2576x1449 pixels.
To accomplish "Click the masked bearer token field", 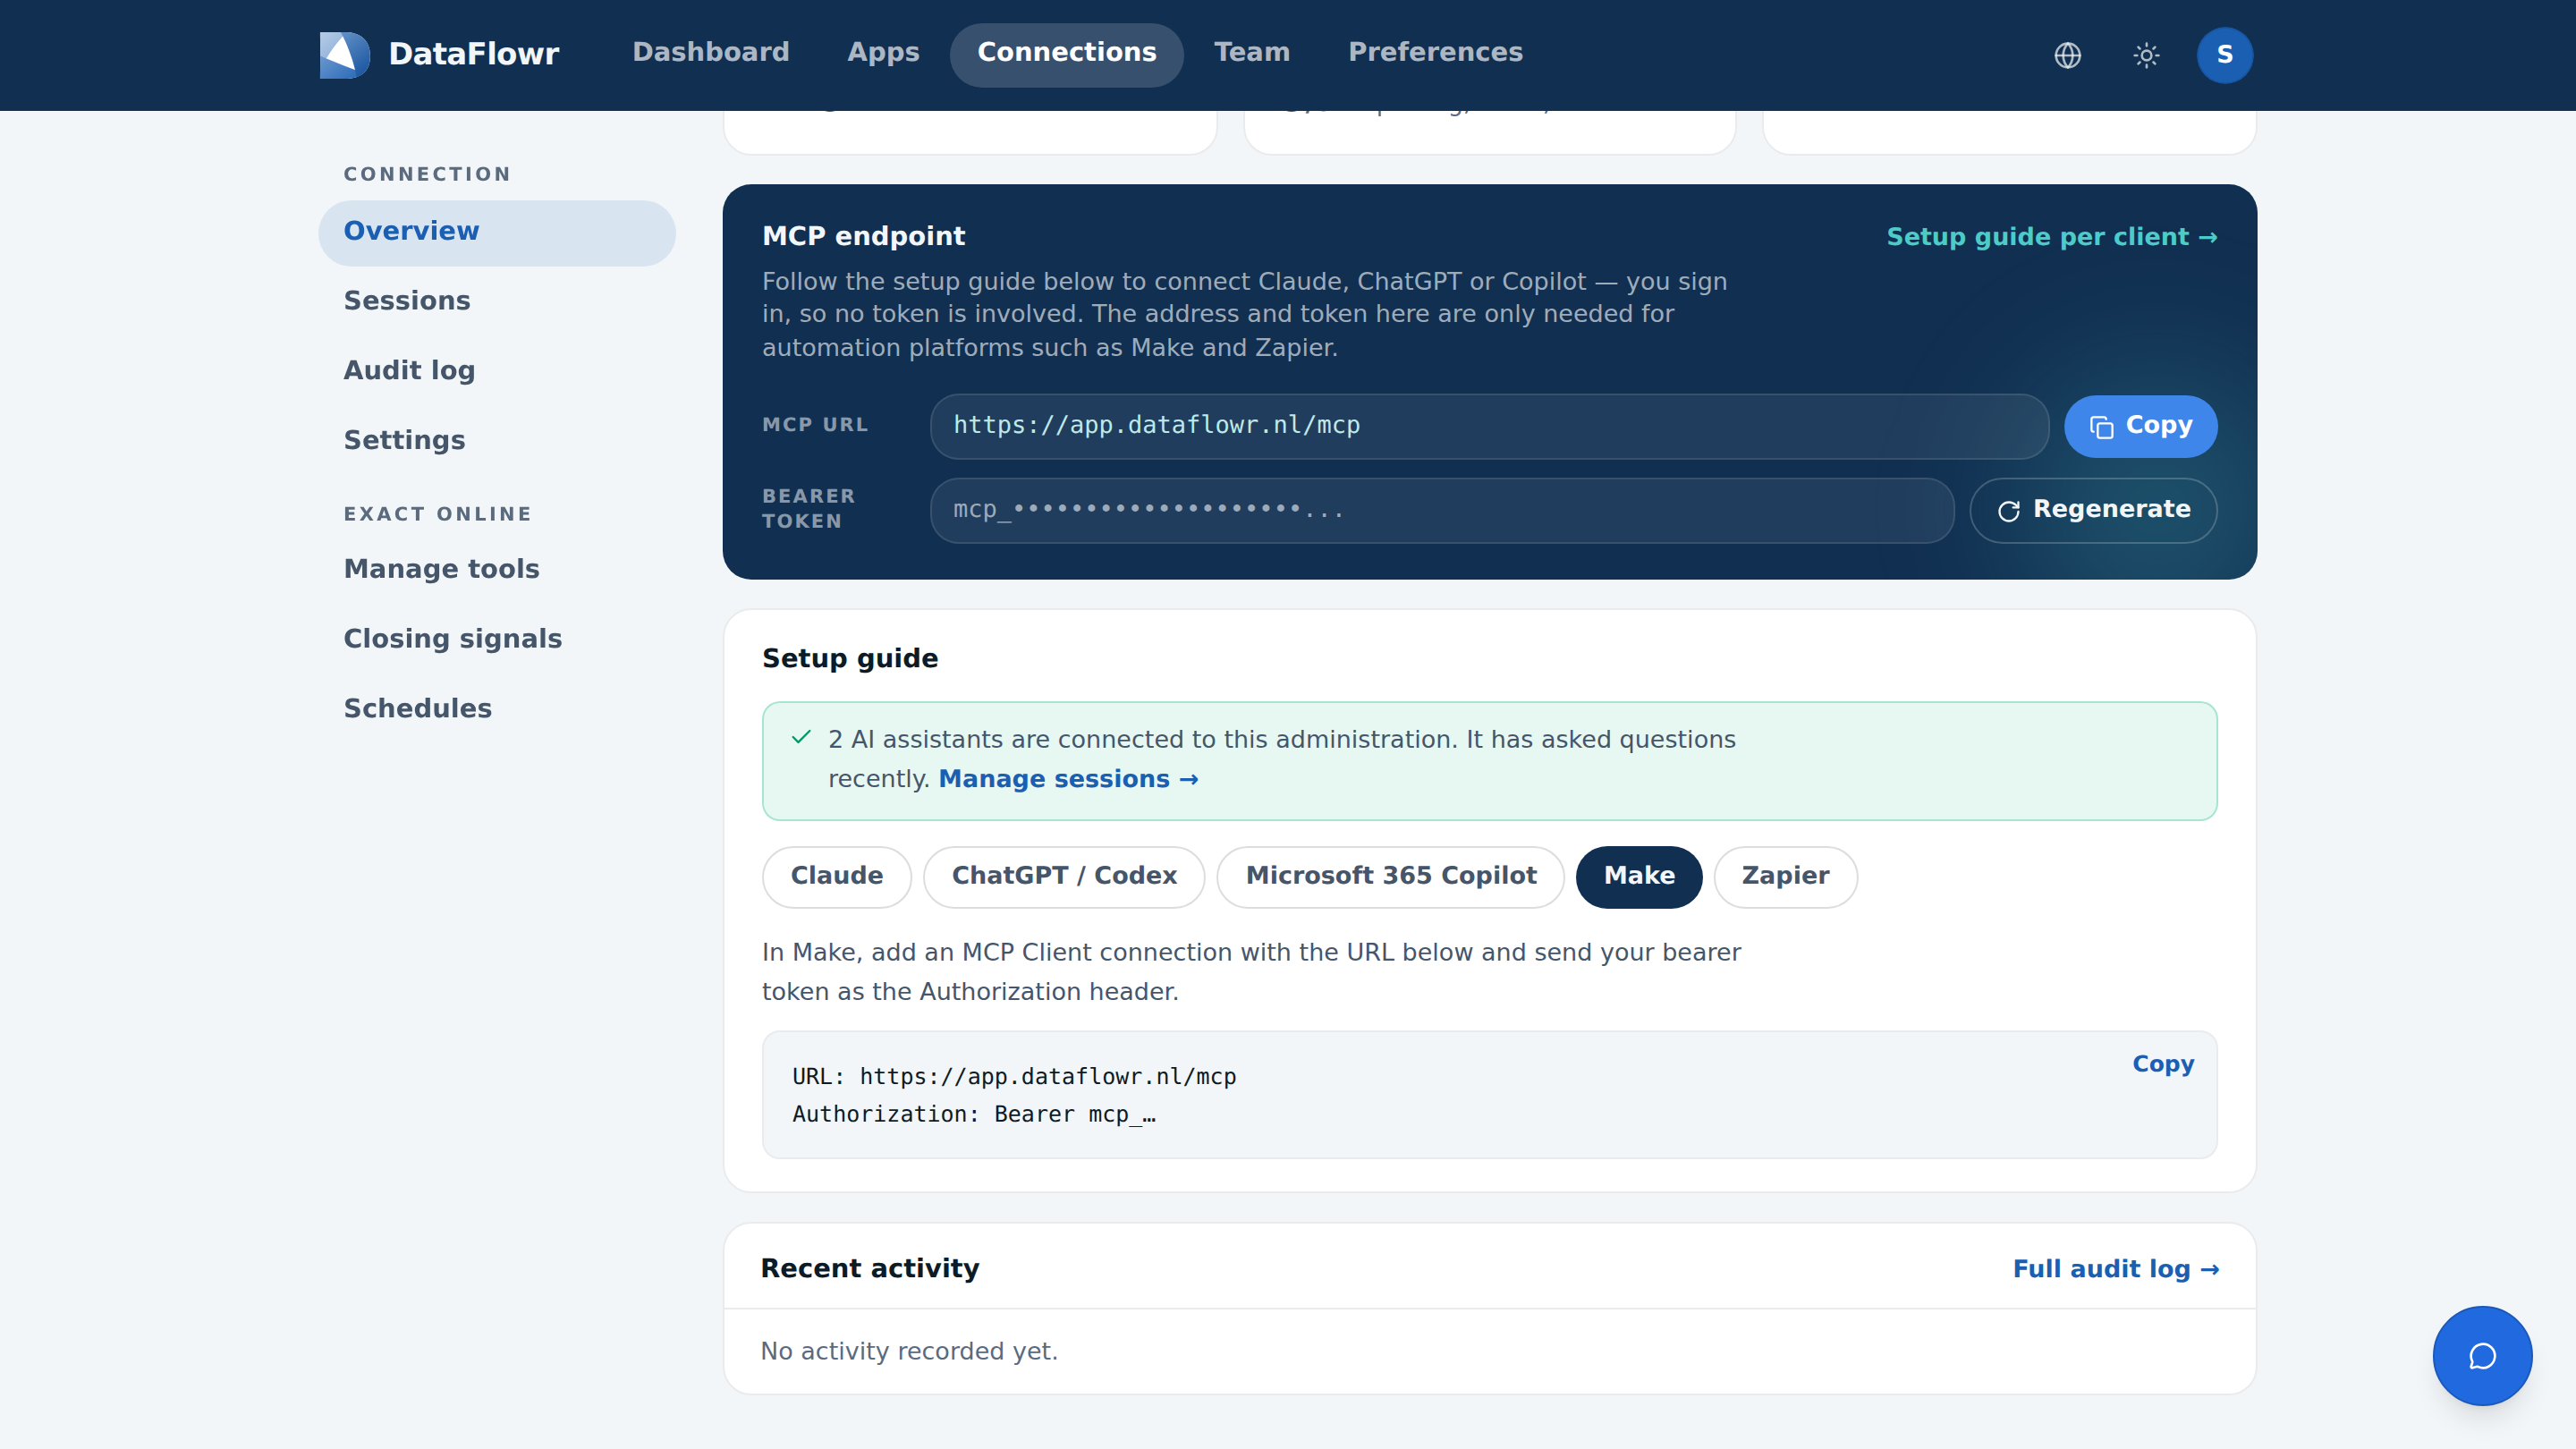I will 1442,510.
